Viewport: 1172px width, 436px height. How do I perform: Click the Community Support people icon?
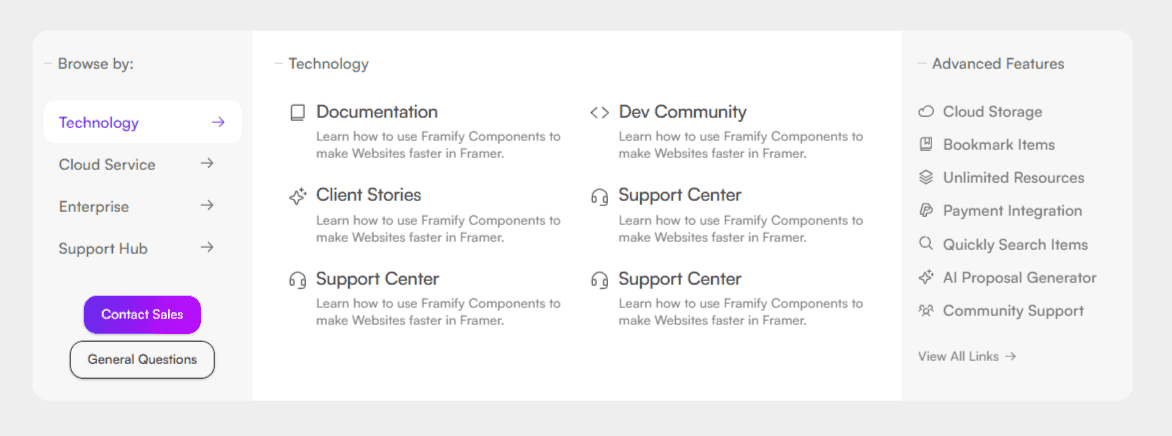pyautogui.click(x=926, y=310)
